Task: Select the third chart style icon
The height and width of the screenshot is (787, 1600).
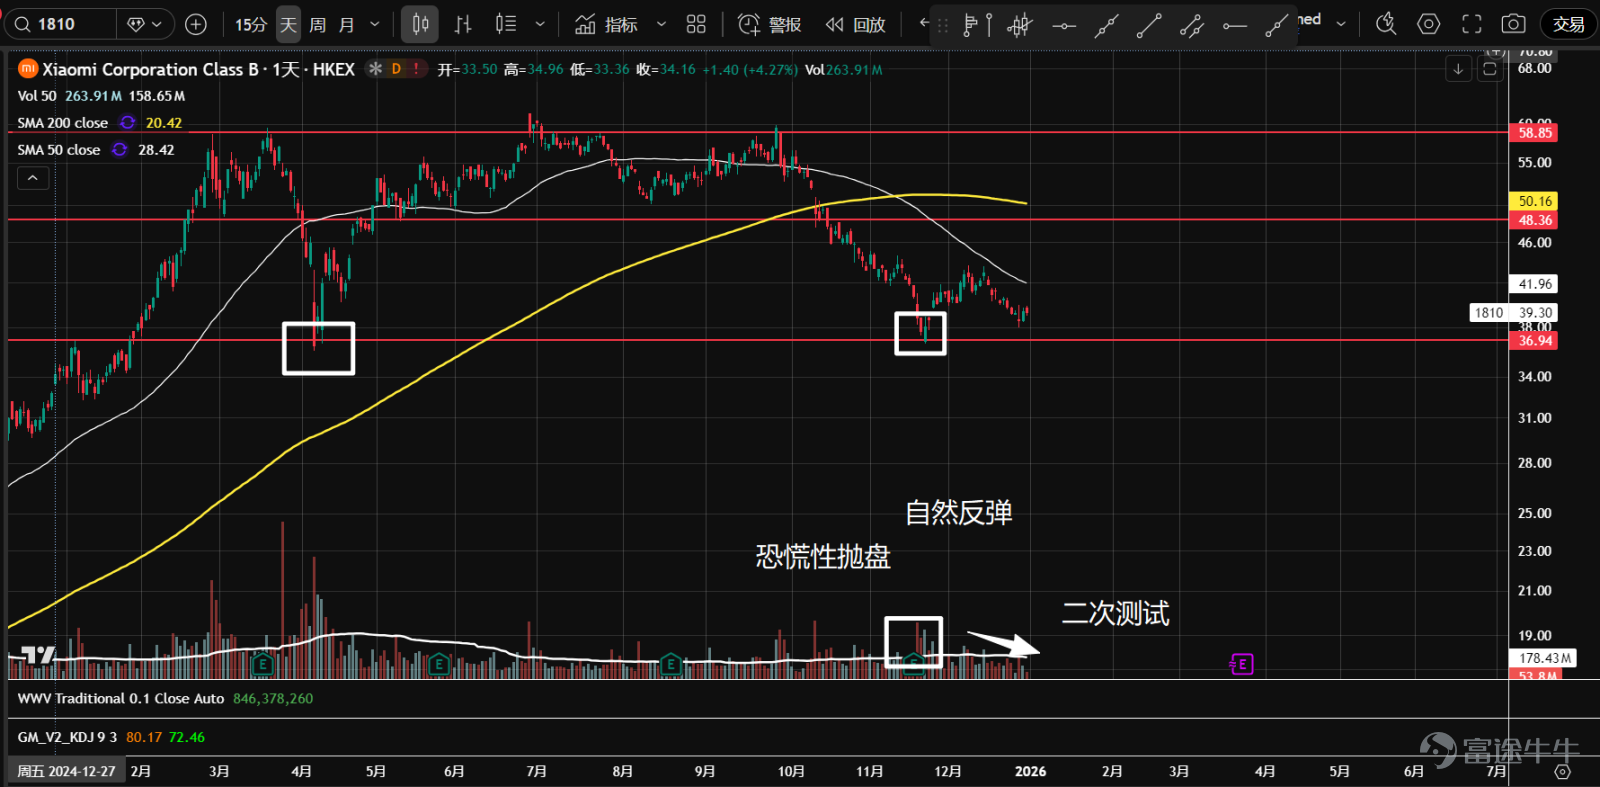Action: tap(506, 24)
